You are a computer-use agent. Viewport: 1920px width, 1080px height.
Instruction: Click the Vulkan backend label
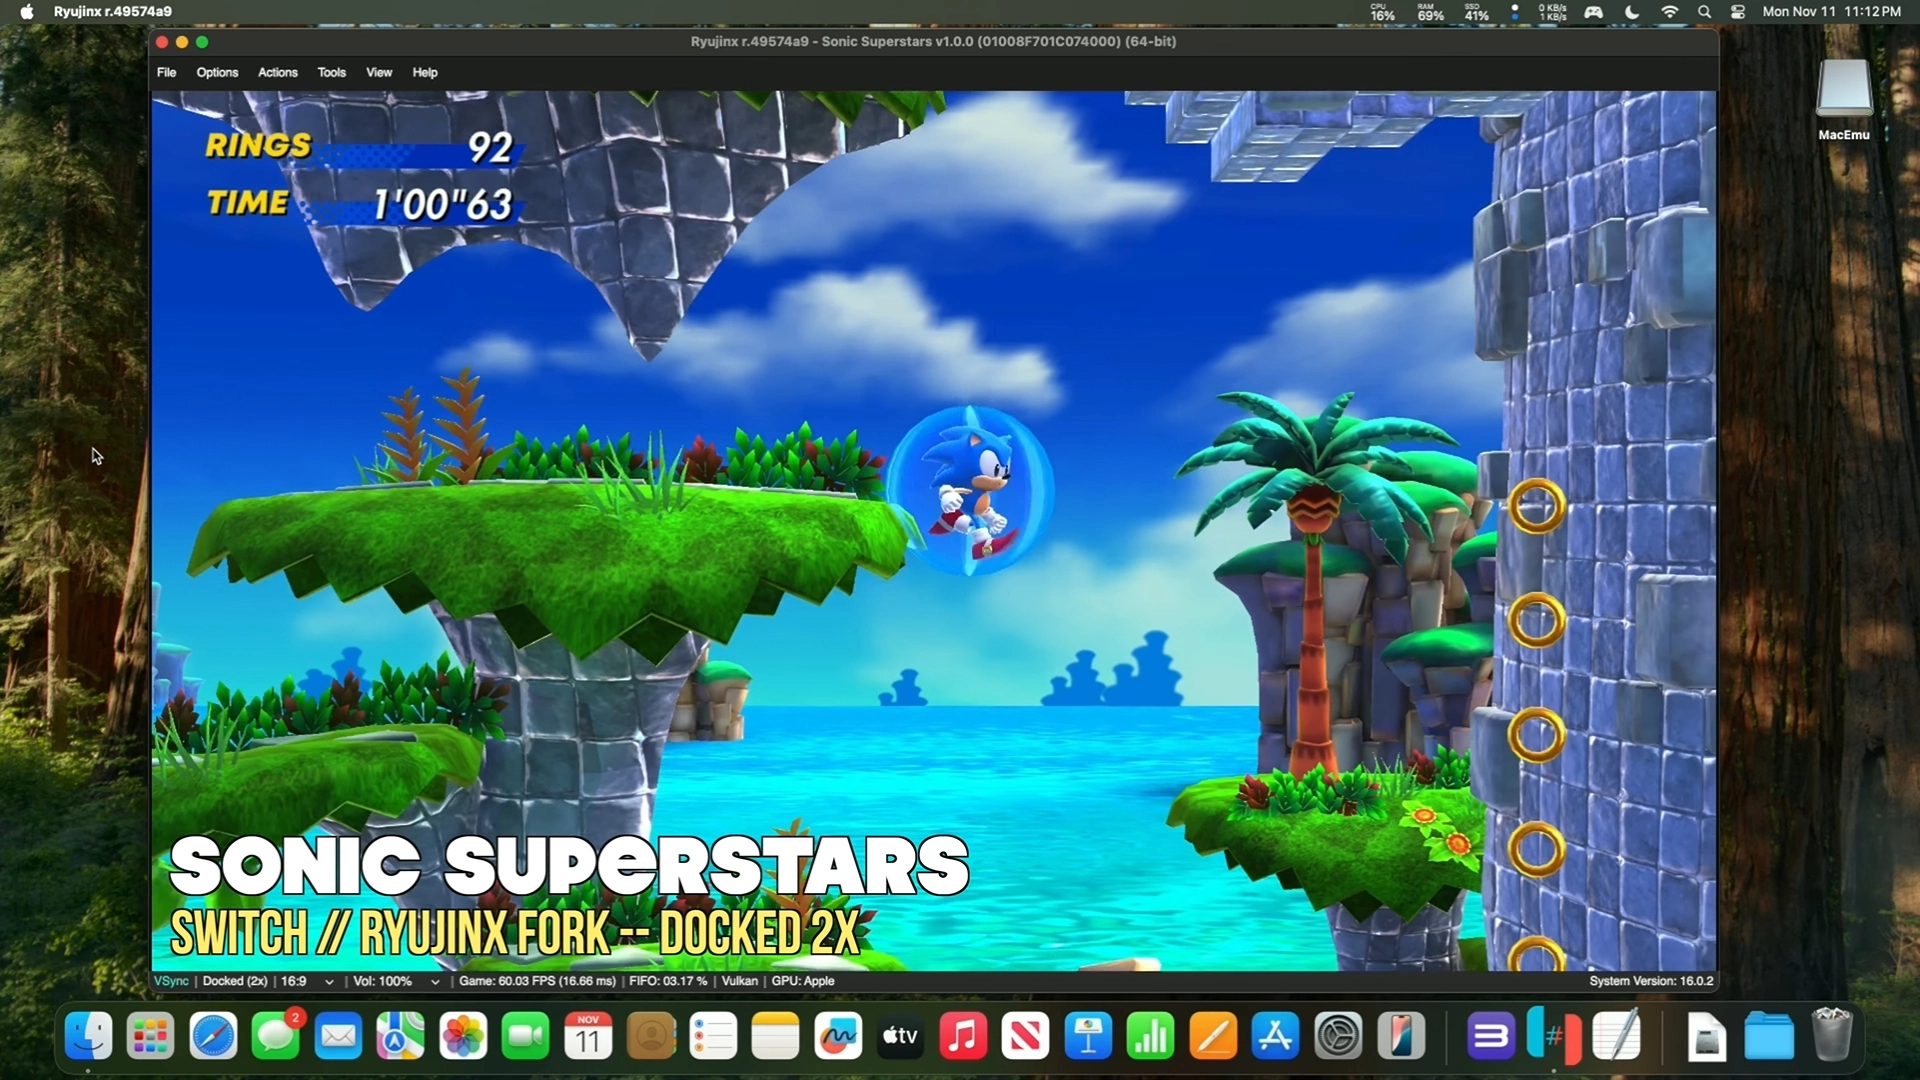point(739,981)
